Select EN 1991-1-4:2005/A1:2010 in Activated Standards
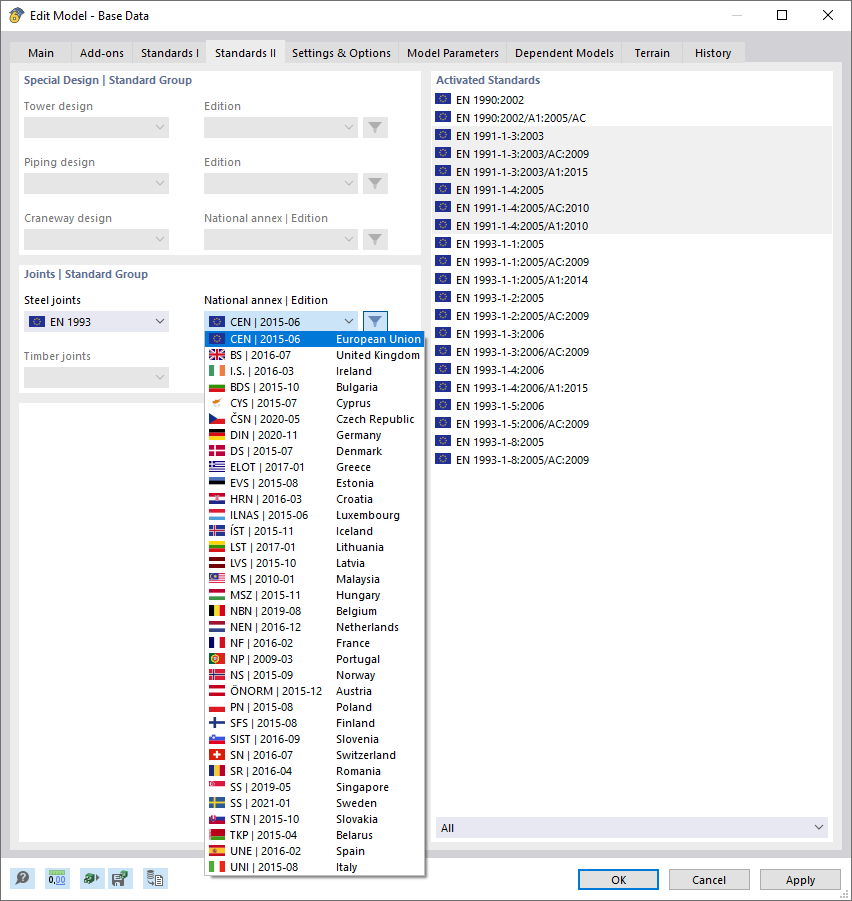Screen dimensions: 852x901 pos(632,226)
